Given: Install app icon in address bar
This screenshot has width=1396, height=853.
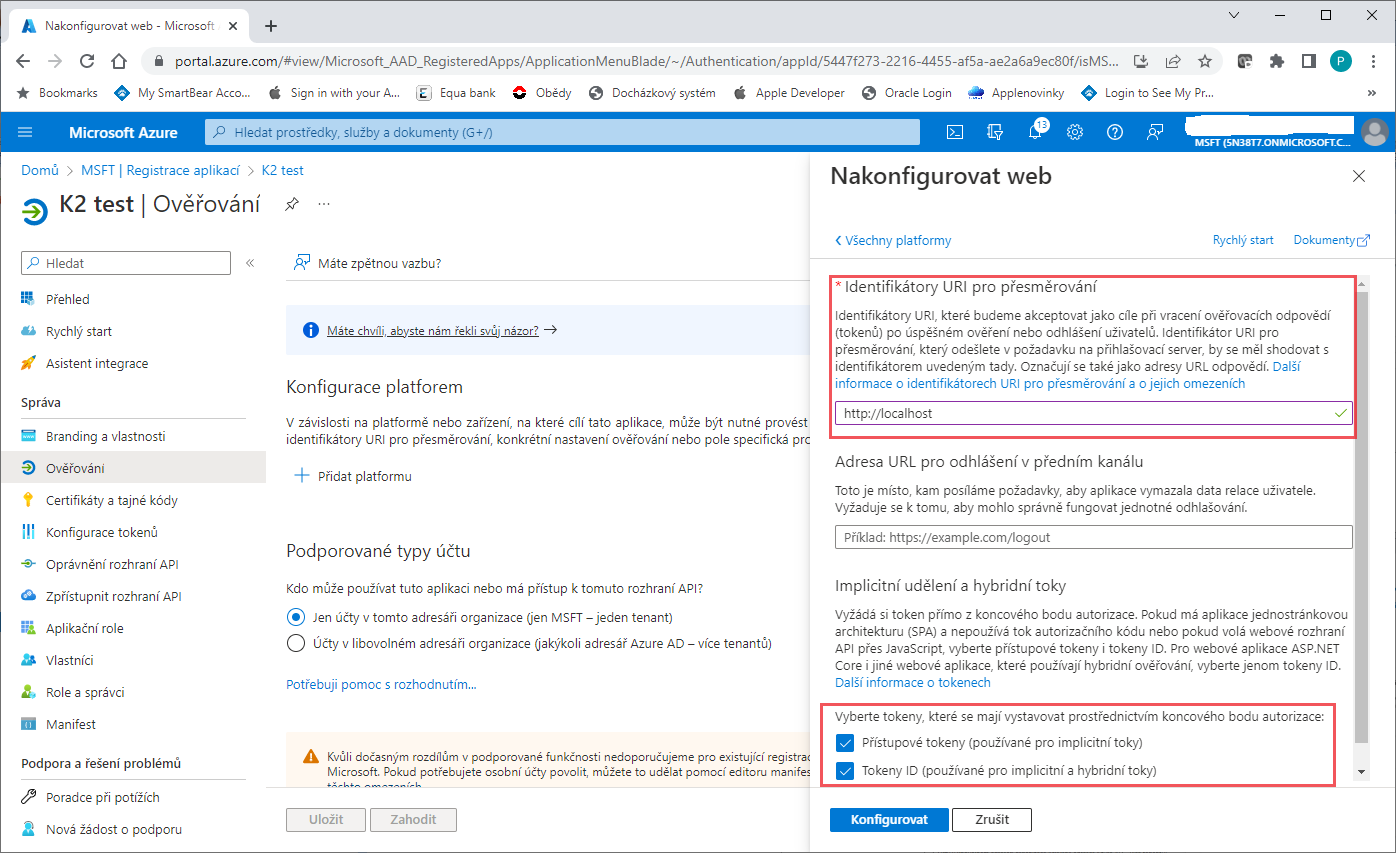Looking at the screenshot, I should click(1141, 61).
